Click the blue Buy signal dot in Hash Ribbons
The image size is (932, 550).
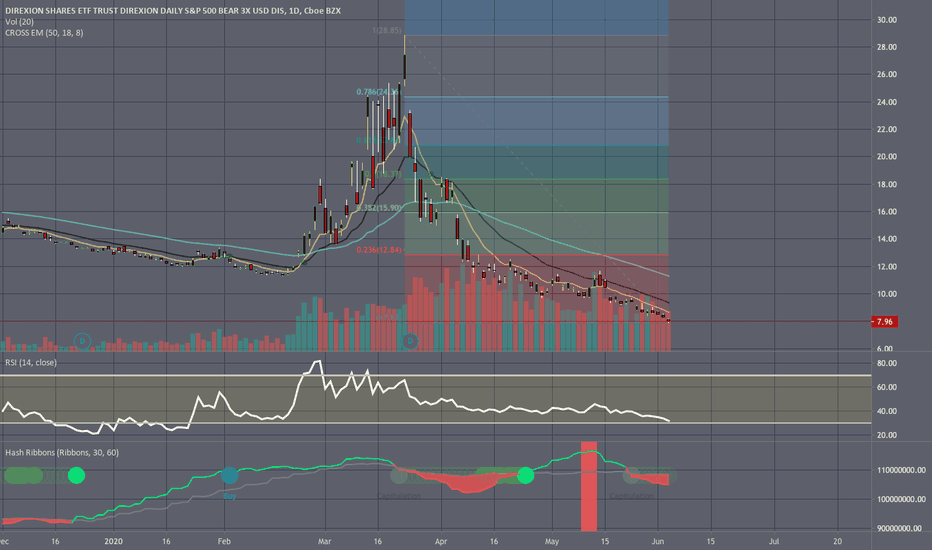pos(229,475)
